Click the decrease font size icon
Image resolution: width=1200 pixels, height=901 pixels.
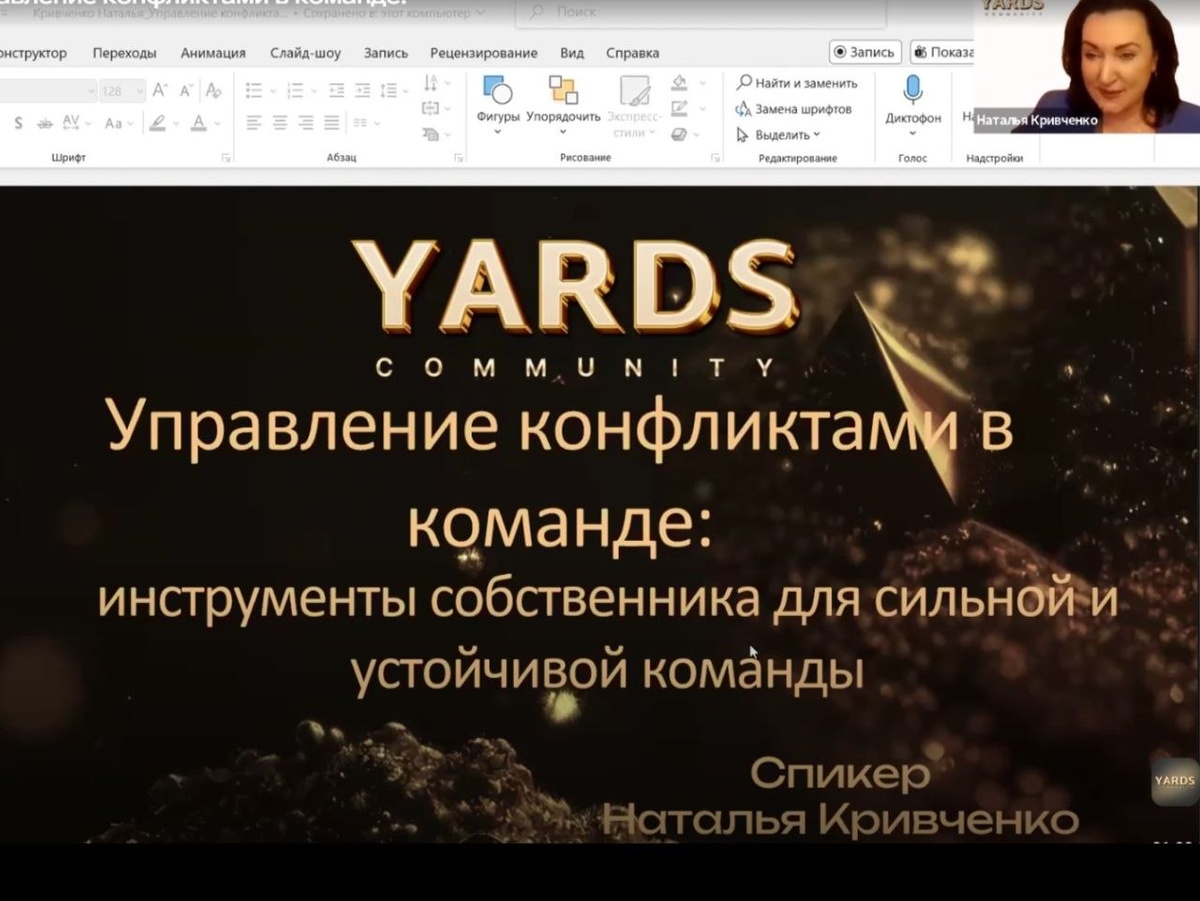click(x=186, y=90)
